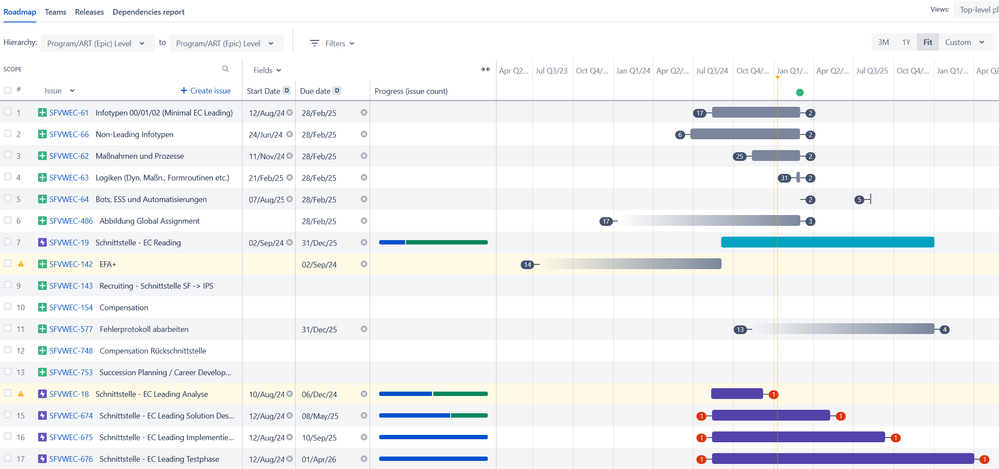Image resolution: width=999 pixels, height=469 pixels.
Task: Click the purple icon of SFVWEC-674
Action: click(x=42, y=415)
